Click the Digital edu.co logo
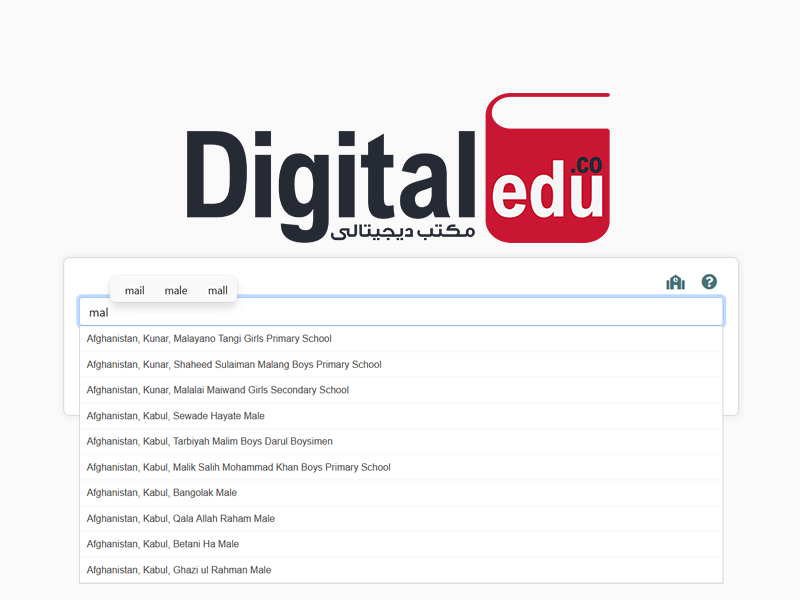This screenshot has height=600, width=800. click(398, 168)
